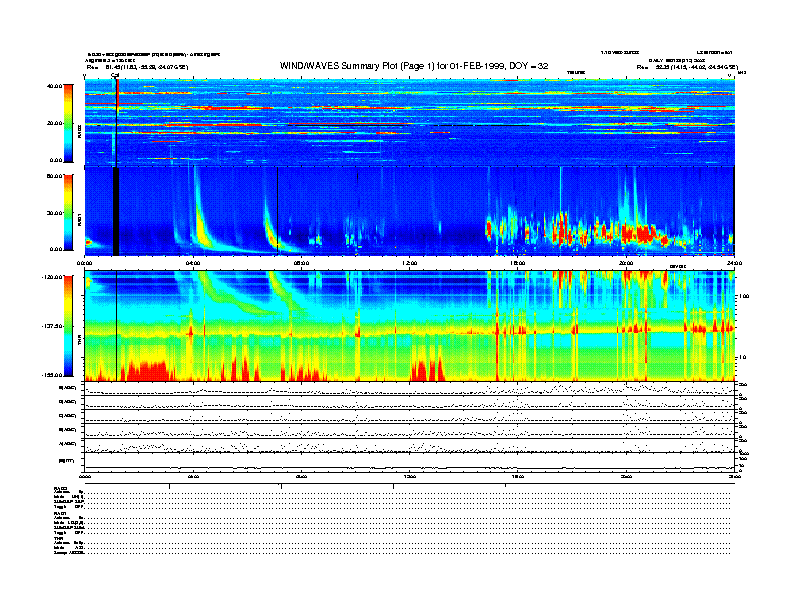792x612 pixels.
Task: Click the RAD1 heading in the status block
Action: pyautogui.click(x=60, y=514)
